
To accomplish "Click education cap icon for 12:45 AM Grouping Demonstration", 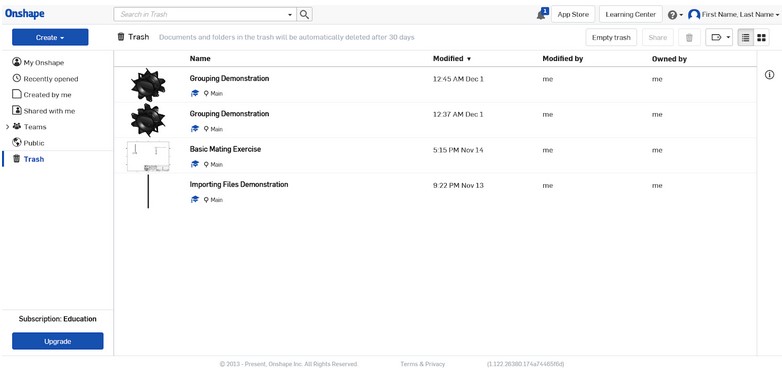I will 195,93.
